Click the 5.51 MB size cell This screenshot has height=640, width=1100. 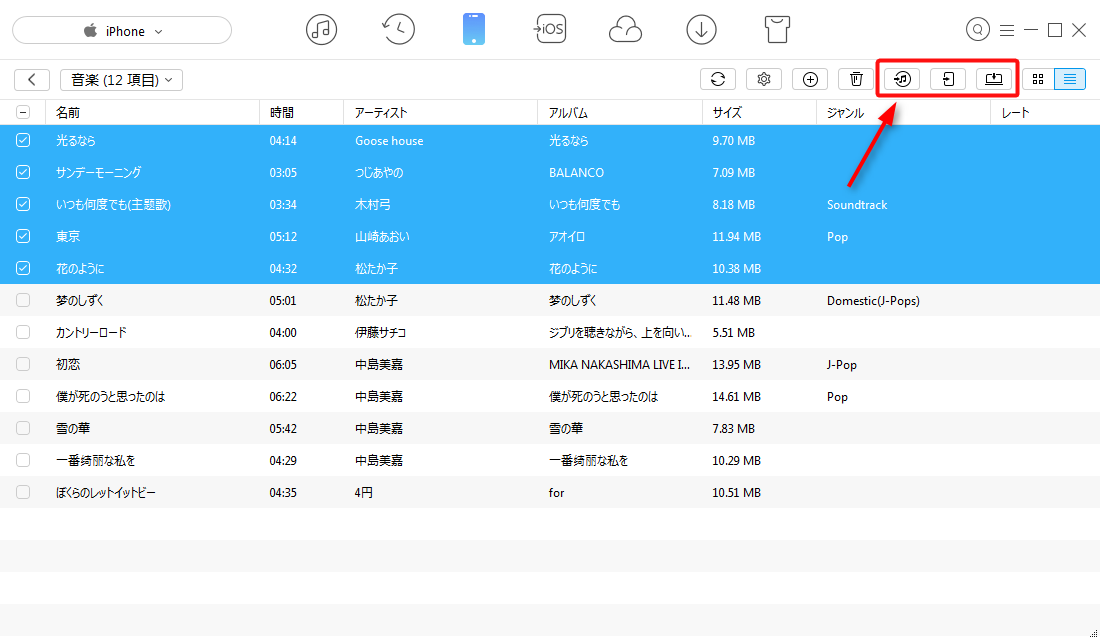733,333
